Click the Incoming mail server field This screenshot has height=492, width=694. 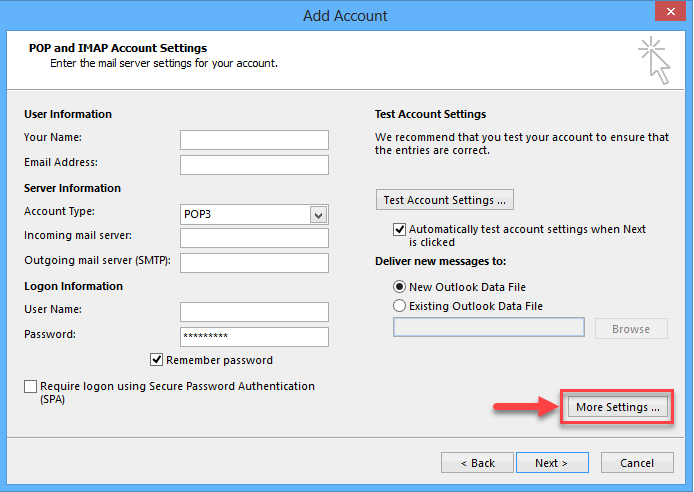click(254, 238)
